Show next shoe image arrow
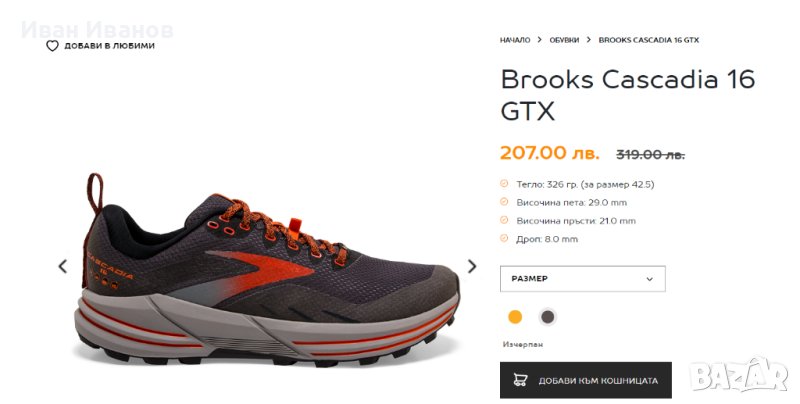 (x=472, y=266)
